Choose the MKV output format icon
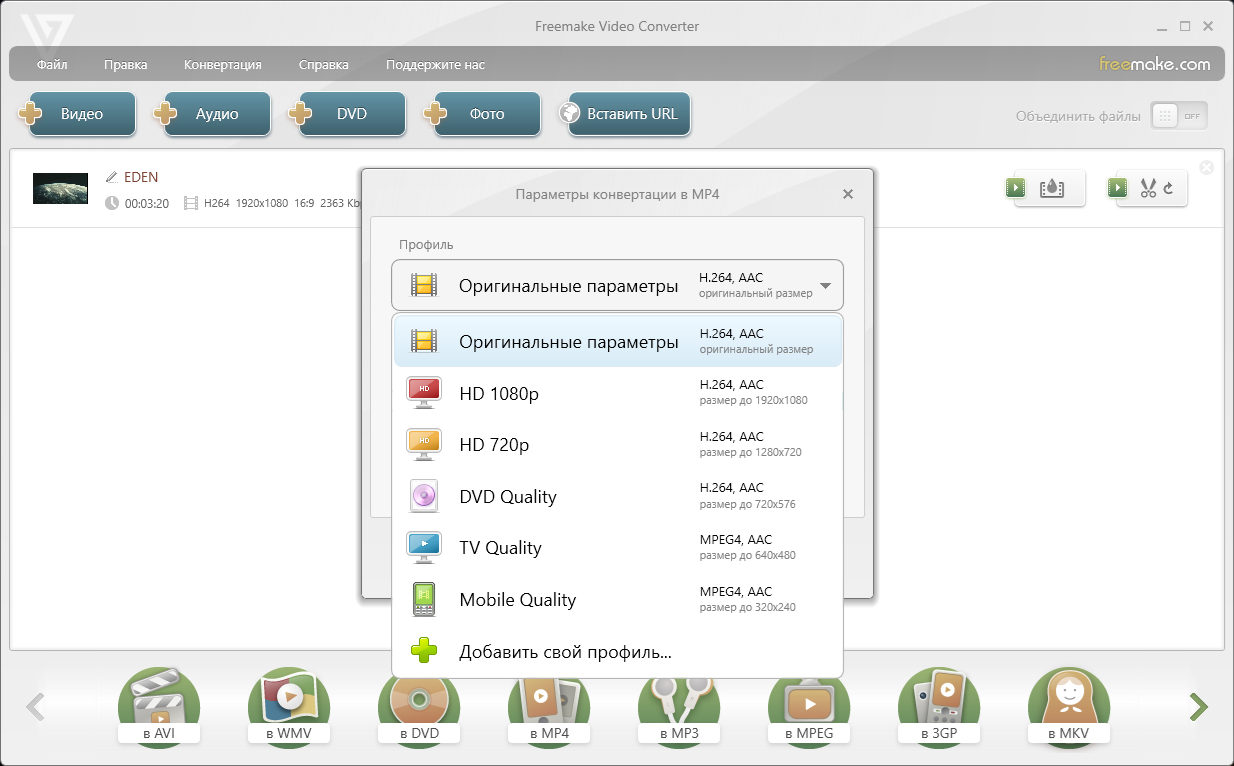The width and height of the screenshot is (1234, 766). [1069, 707]
